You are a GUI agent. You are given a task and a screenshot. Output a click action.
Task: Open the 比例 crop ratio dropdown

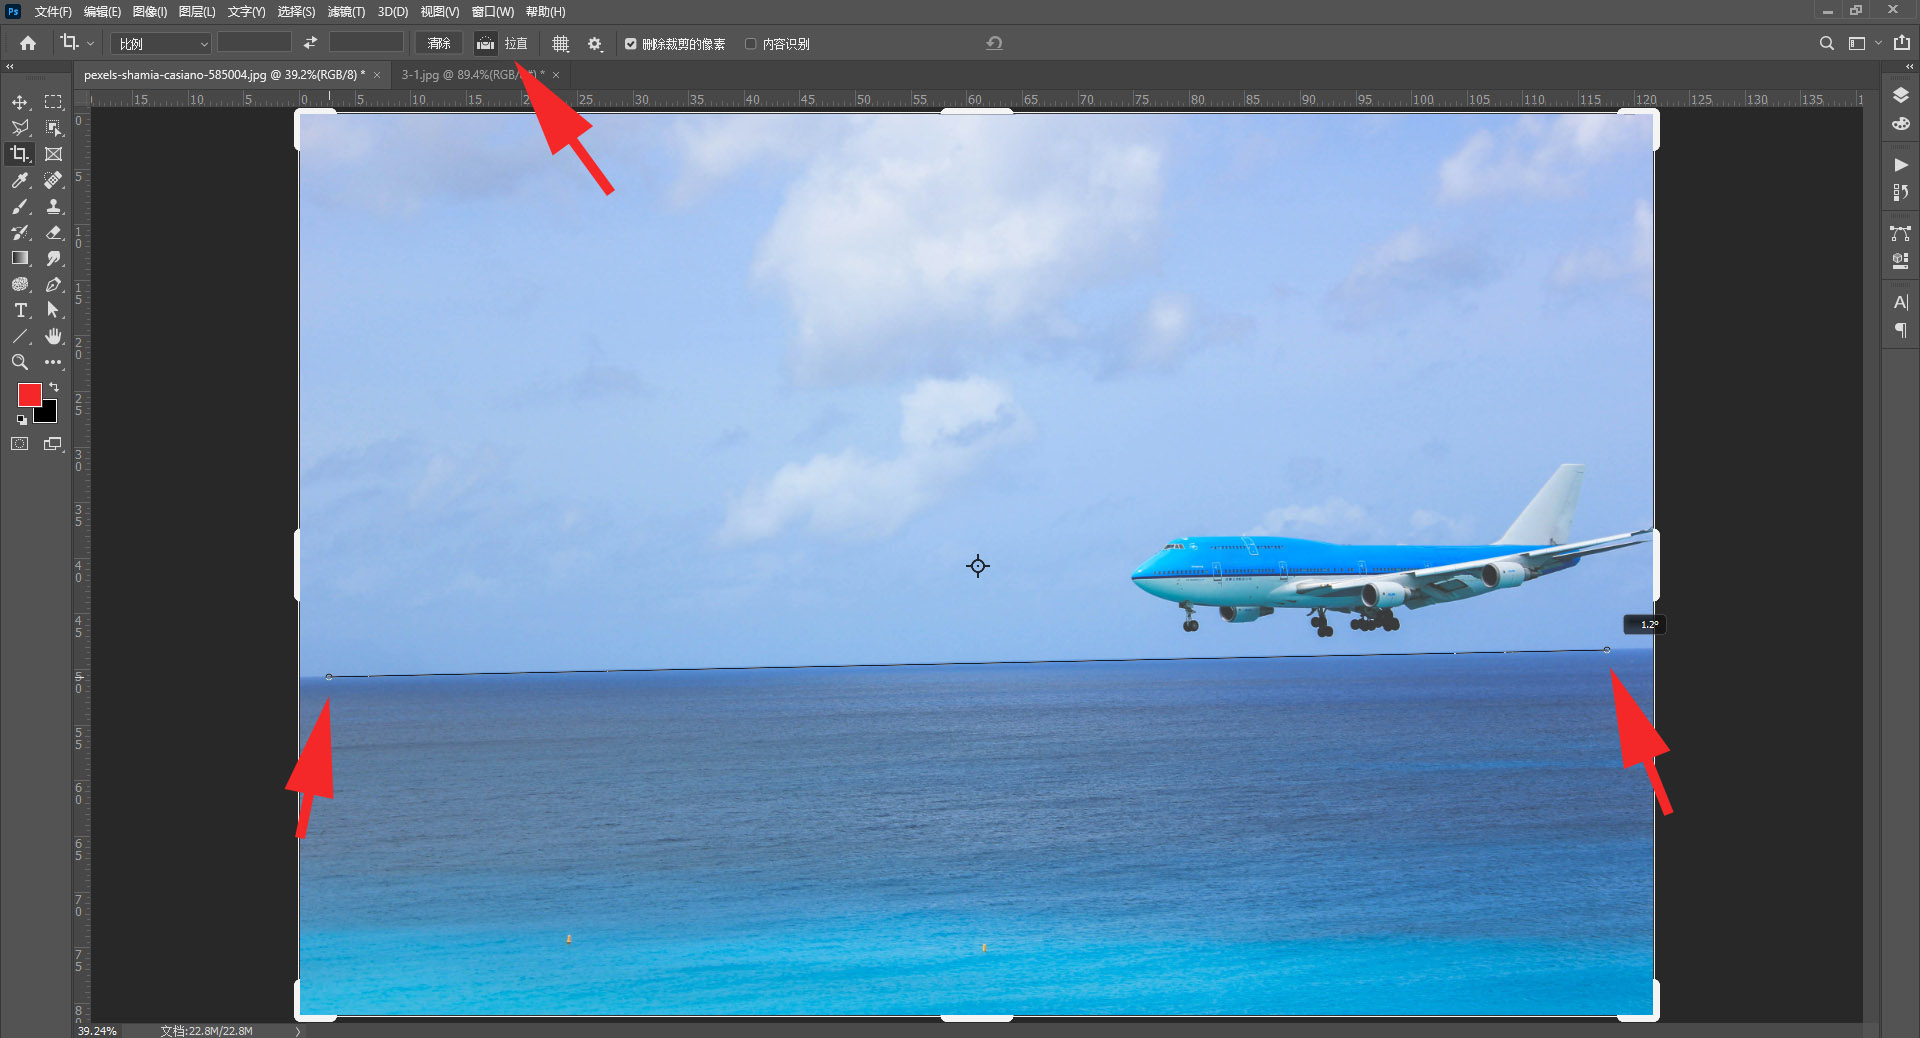tap(162, 43)
